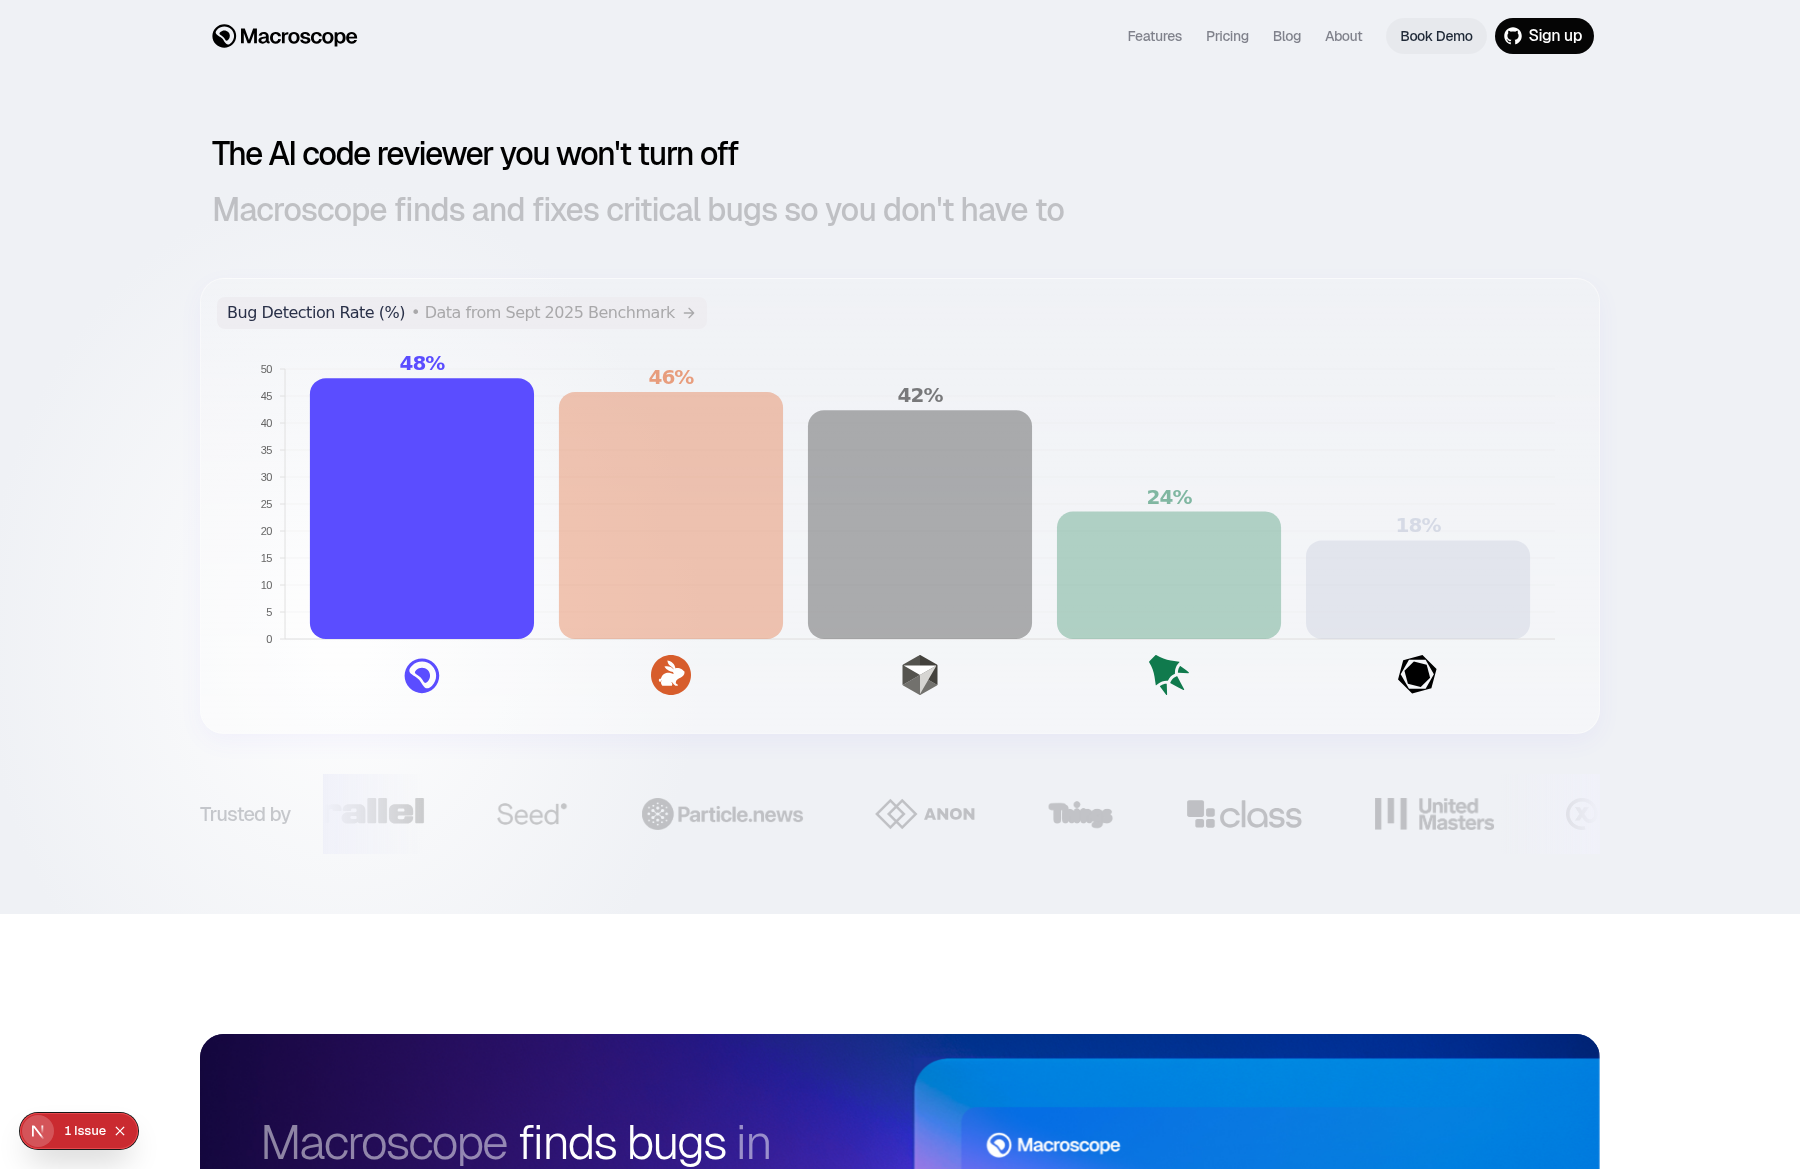Click the 18% value label
The width and height of the screenshot is (1800, 1169).
pos(1418,525)
